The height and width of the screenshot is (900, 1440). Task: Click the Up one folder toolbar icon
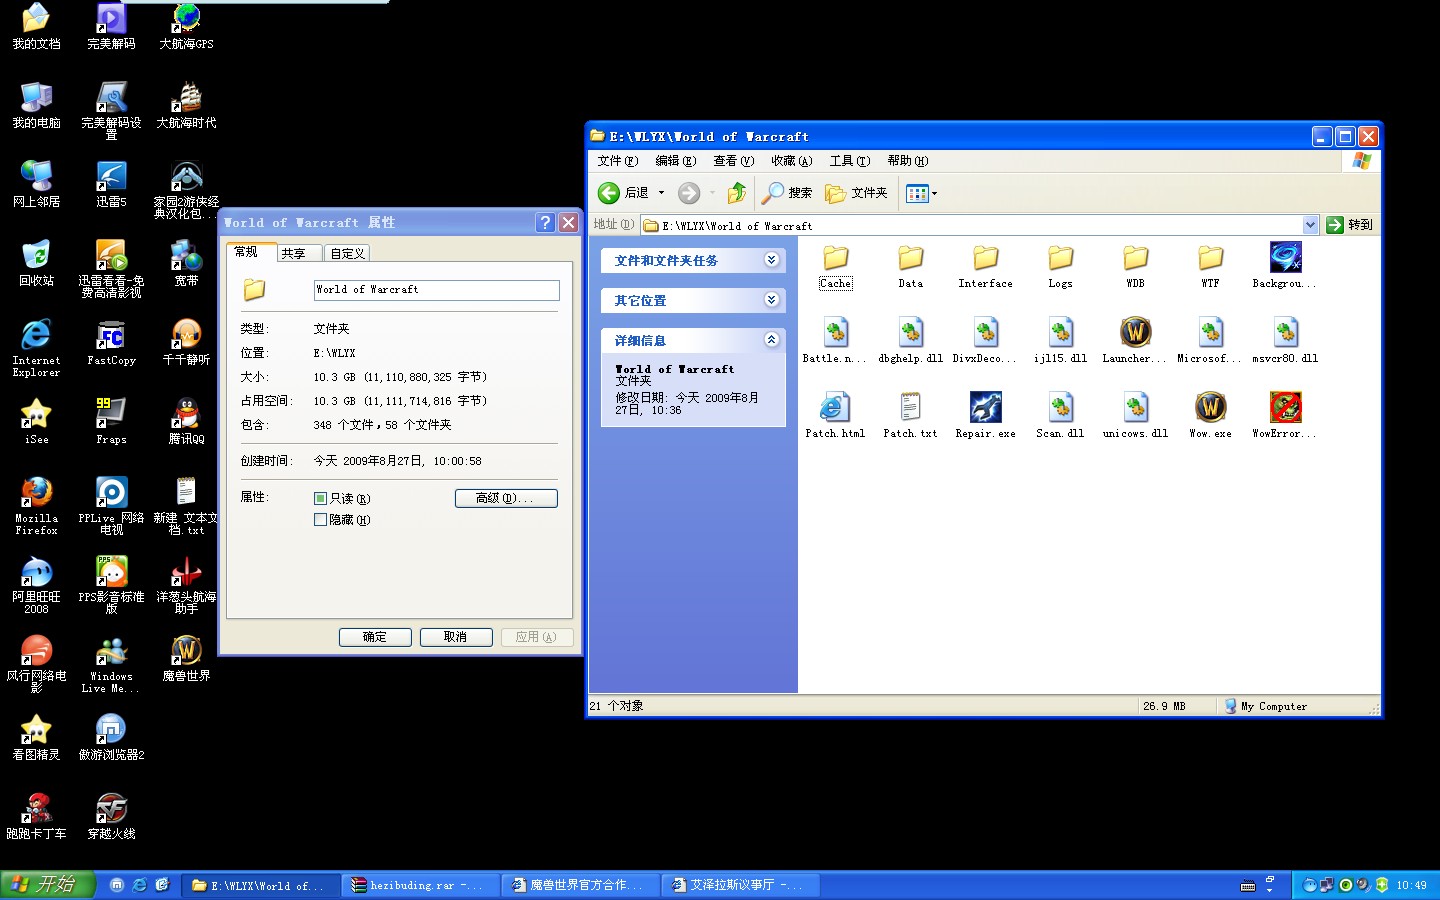[737, 193]
